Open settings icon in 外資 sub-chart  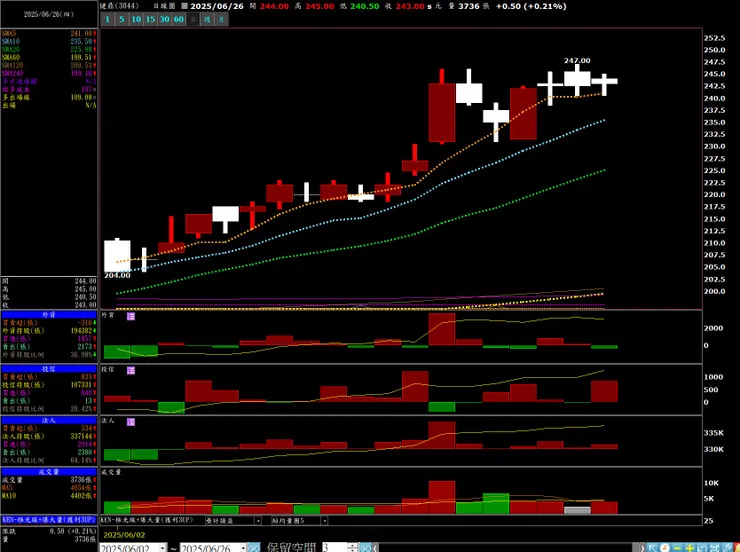(131, 316)
